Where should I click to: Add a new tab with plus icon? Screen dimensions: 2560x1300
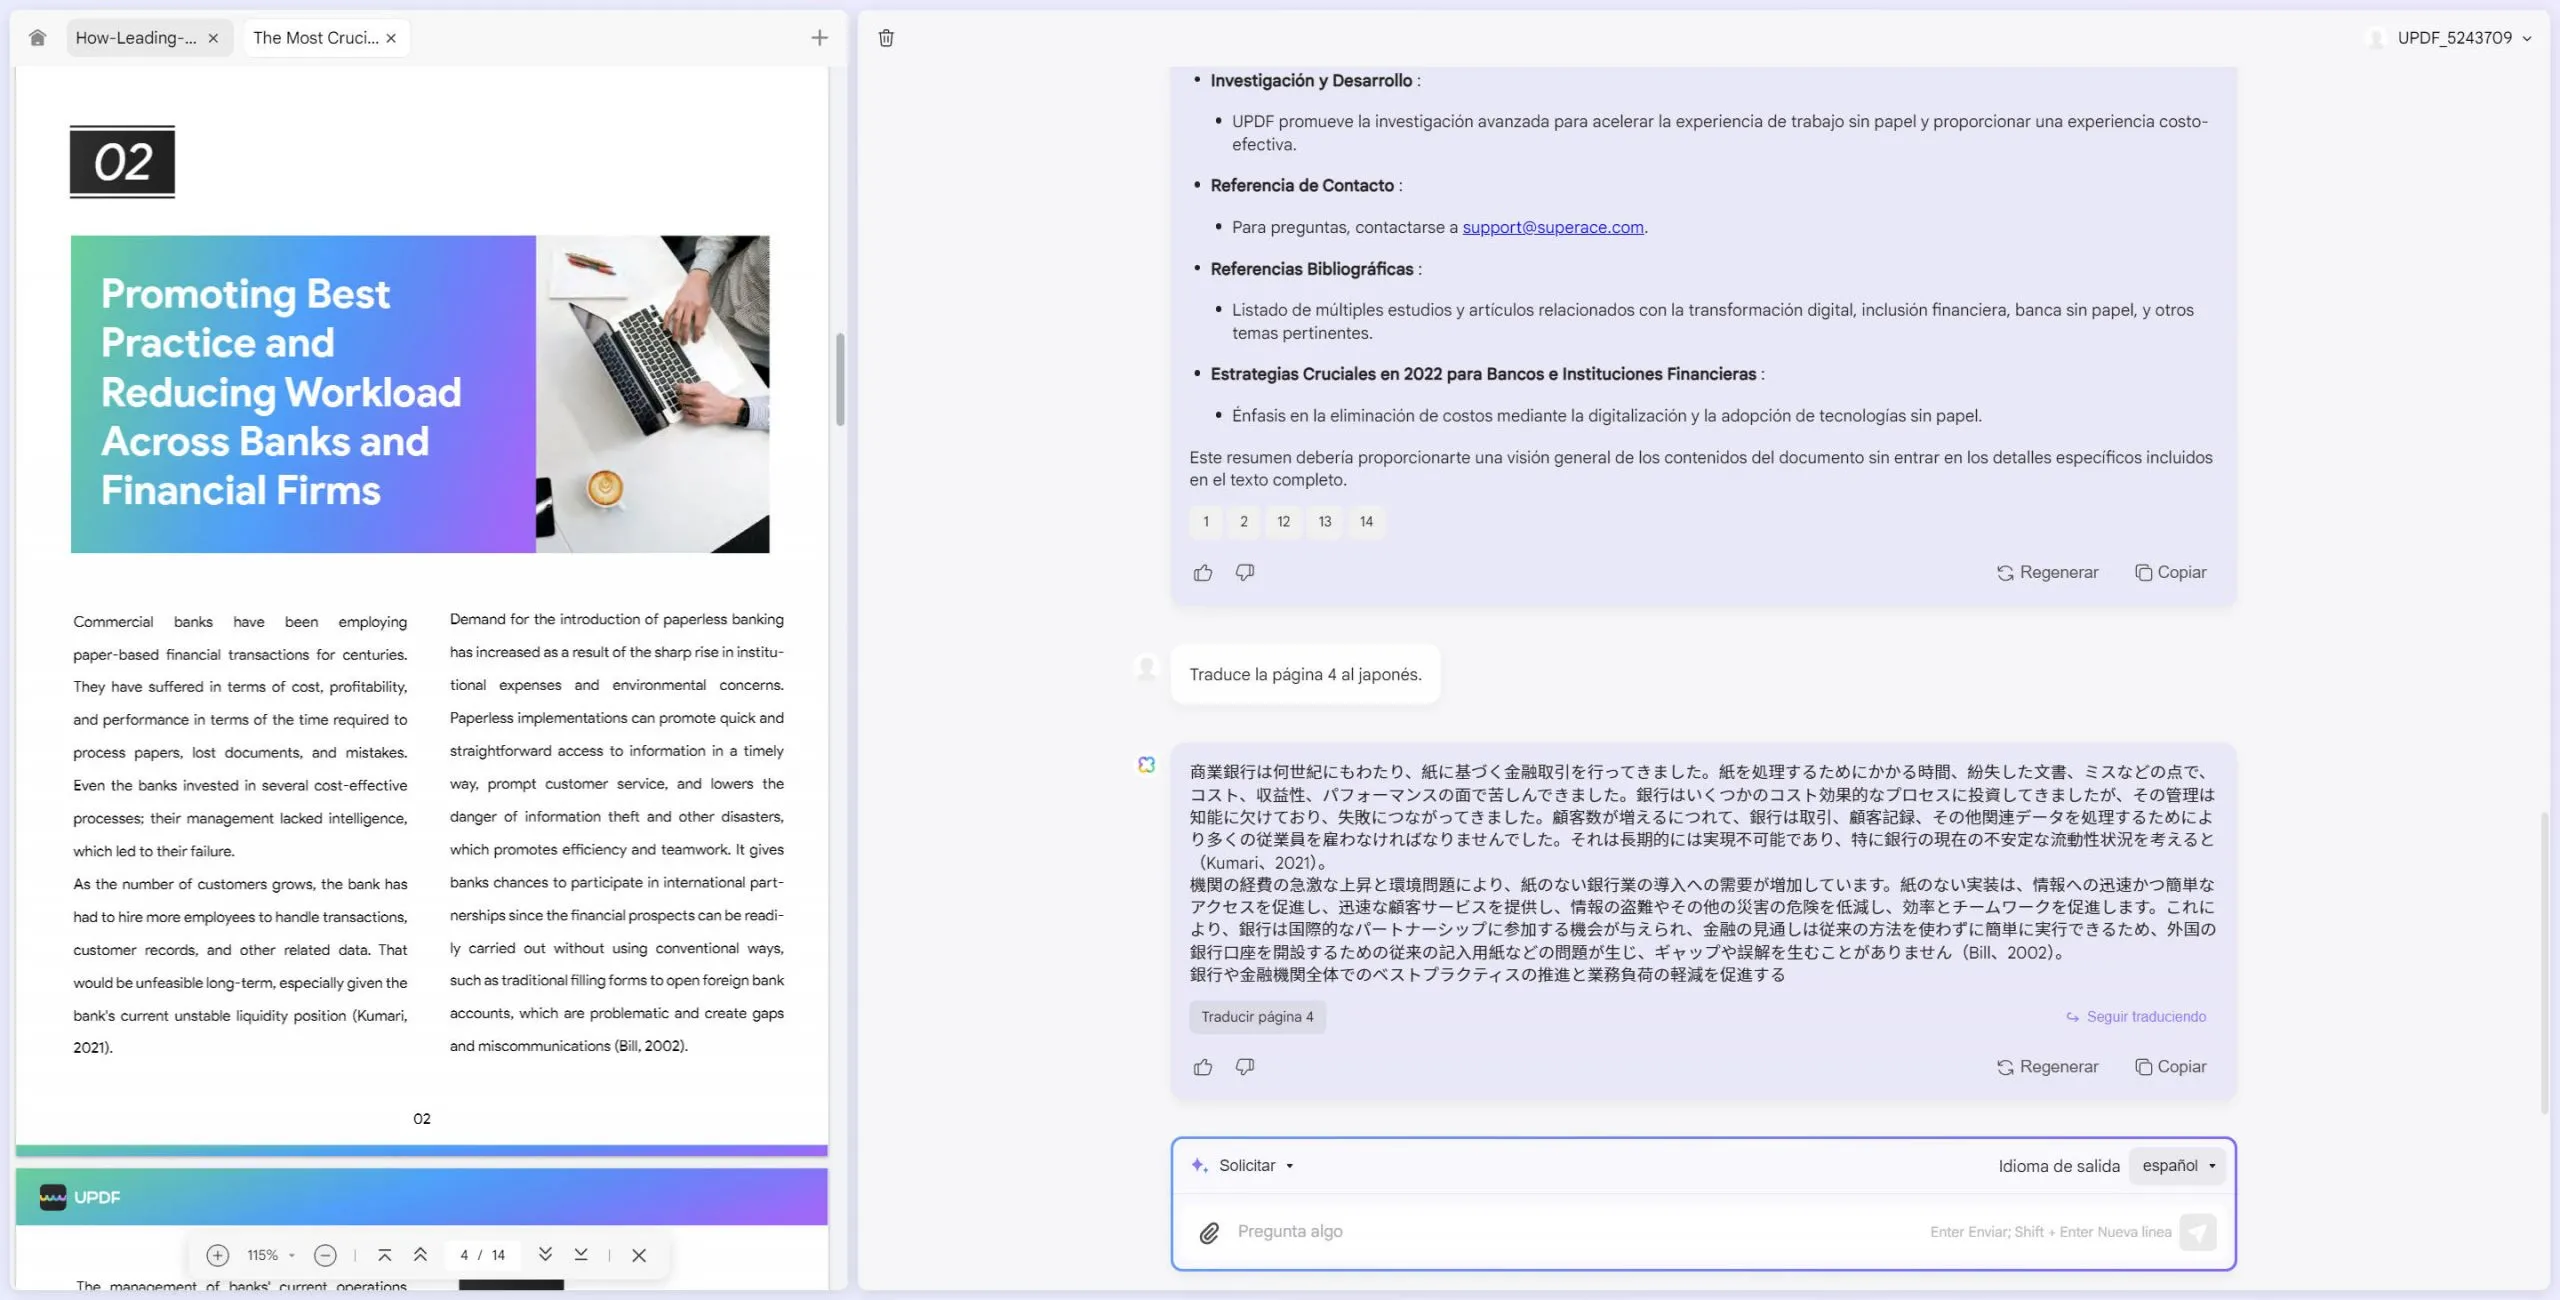tap(819, 38)
